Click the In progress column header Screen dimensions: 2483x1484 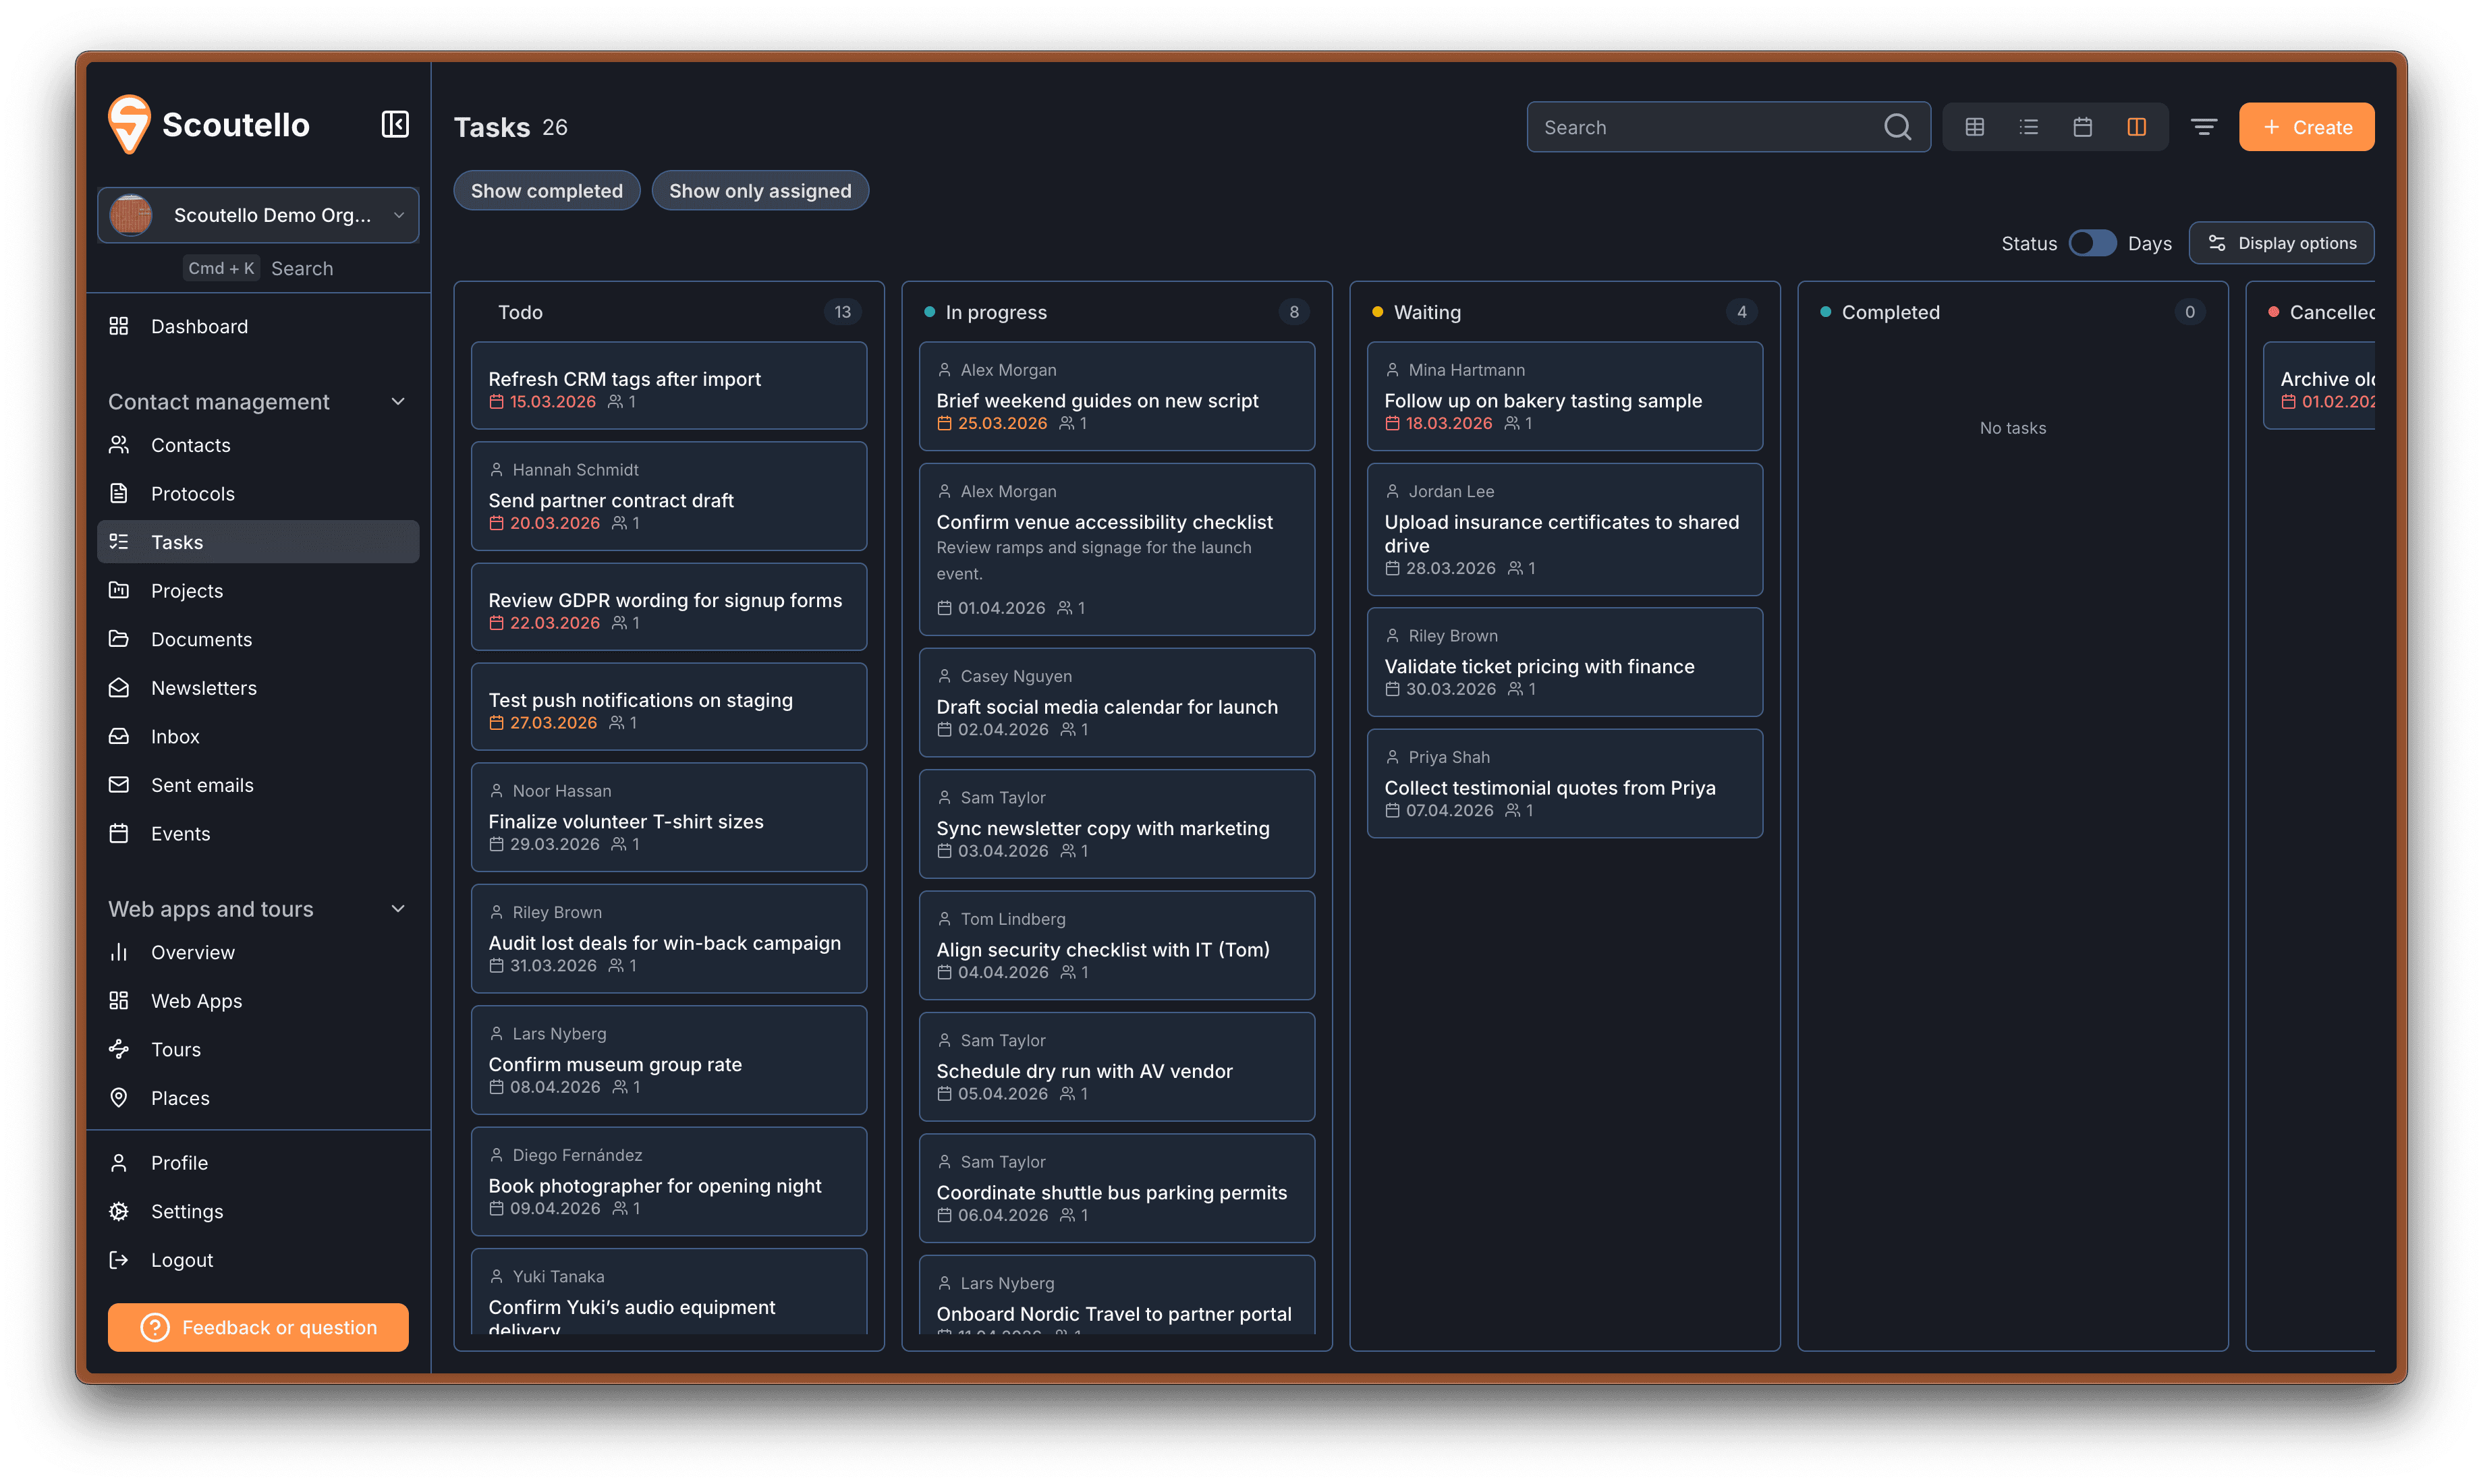(1117, 312)
